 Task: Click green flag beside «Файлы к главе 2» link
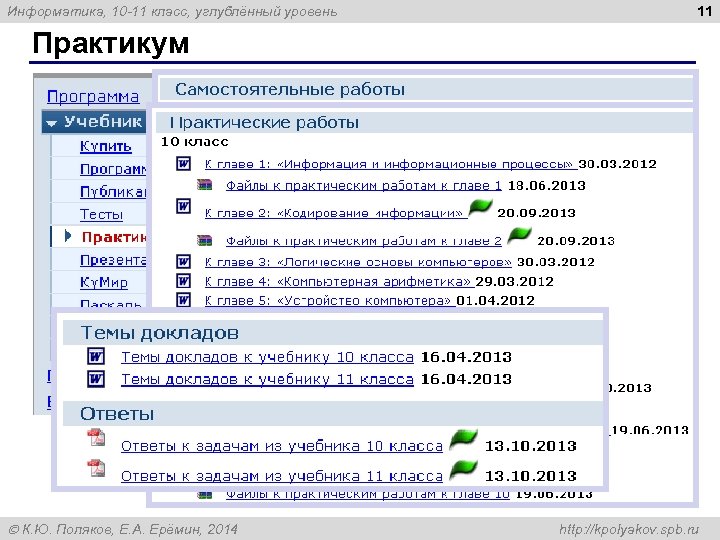(x=520, y=236)
